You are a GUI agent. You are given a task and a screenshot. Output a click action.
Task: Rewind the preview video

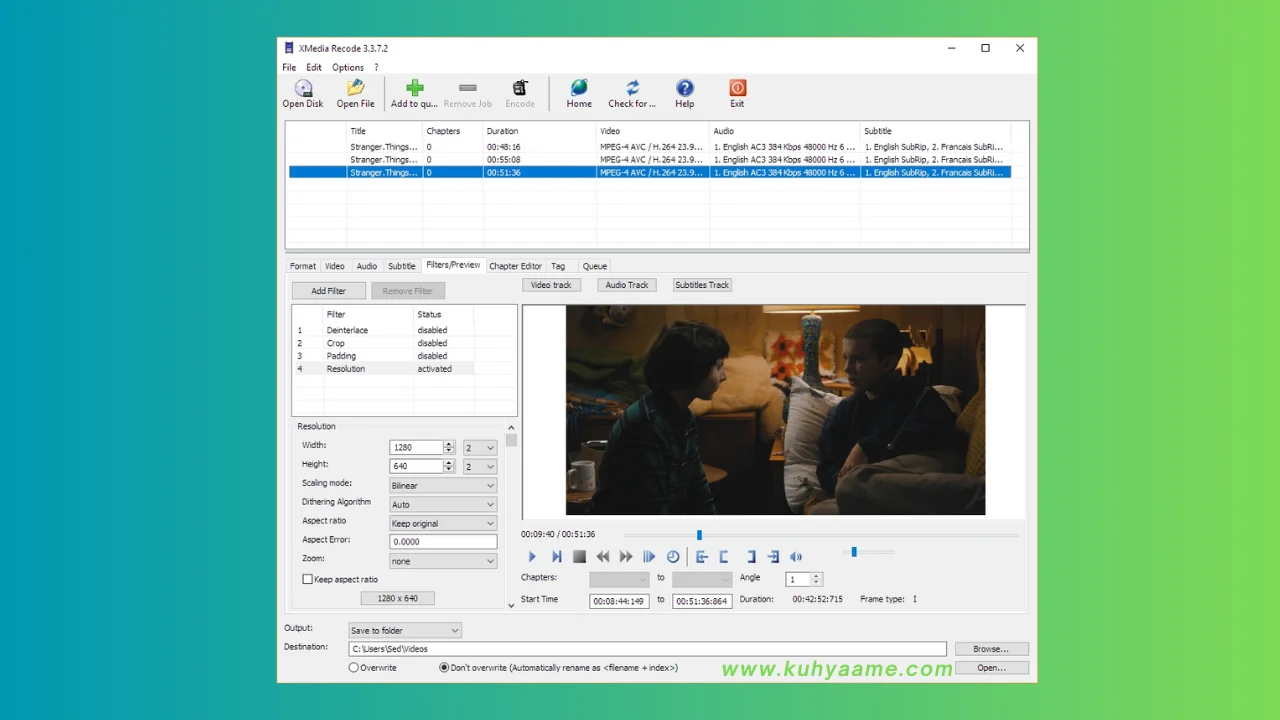point(603,557)
